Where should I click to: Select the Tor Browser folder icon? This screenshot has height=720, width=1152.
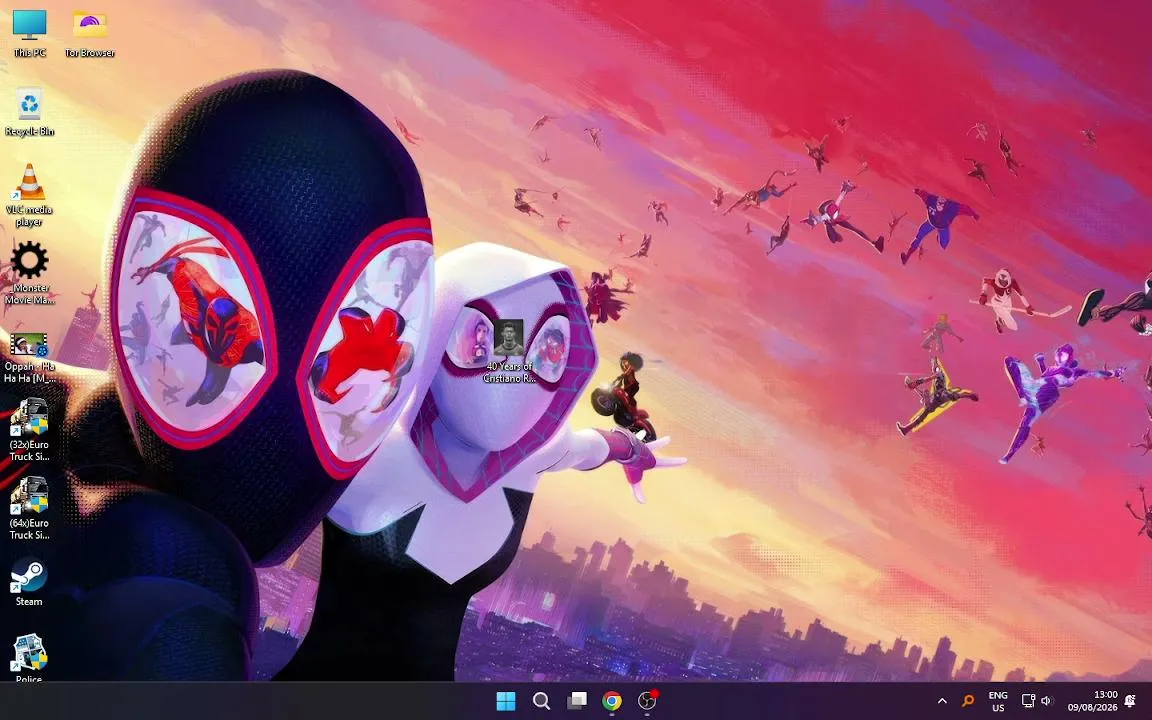90,34
